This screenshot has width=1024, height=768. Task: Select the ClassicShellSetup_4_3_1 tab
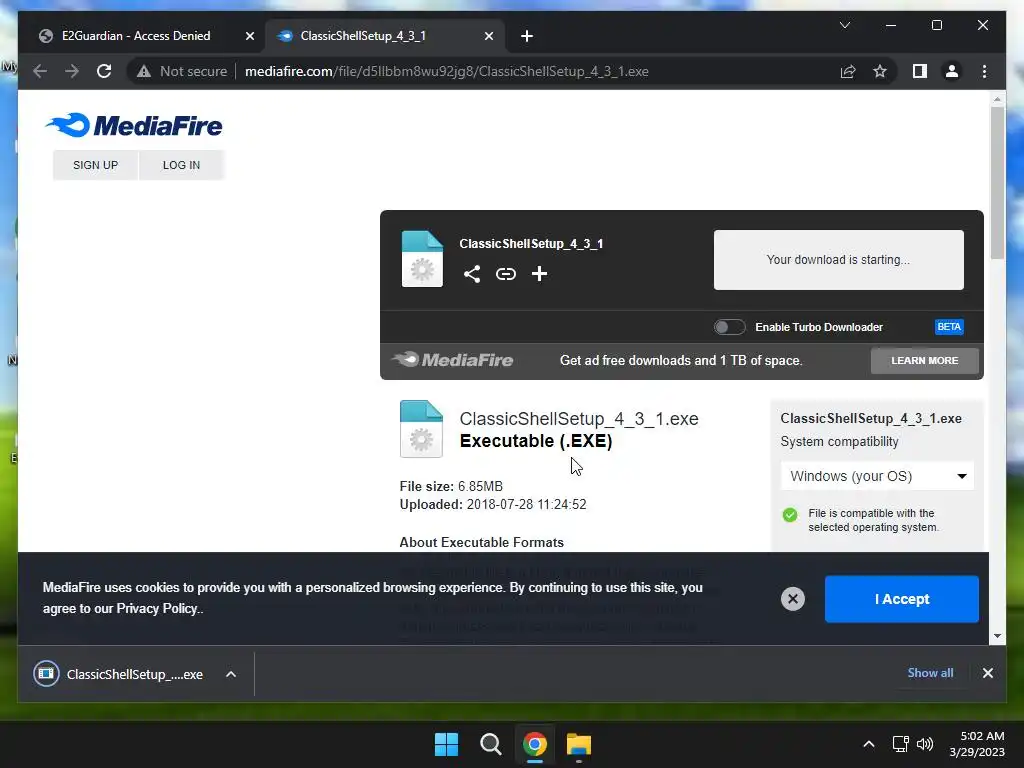pos(362,36)
